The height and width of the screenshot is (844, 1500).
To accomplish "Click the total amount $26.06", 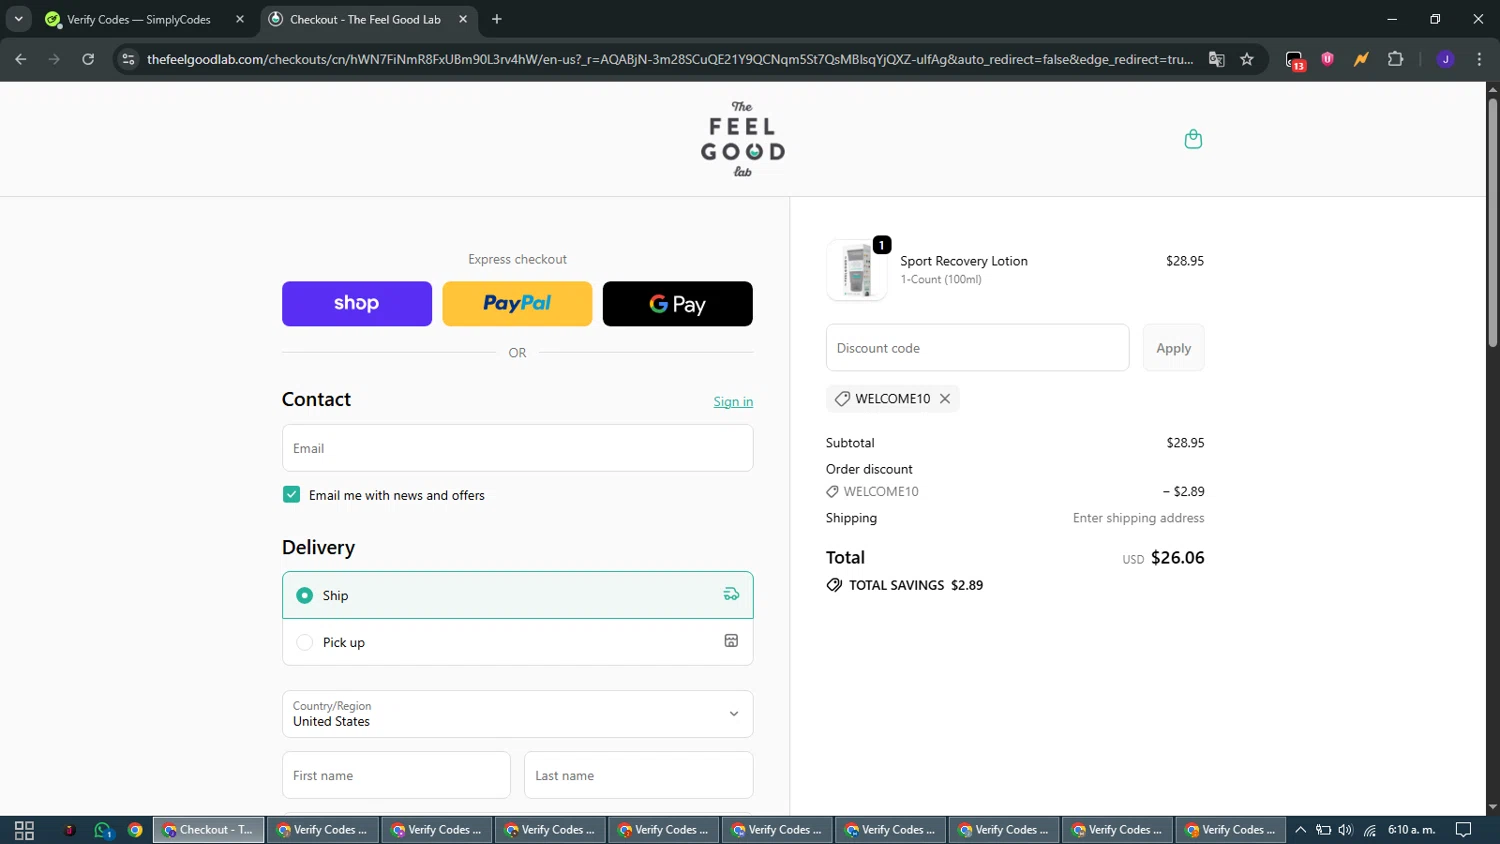I will coord(1178,558).
